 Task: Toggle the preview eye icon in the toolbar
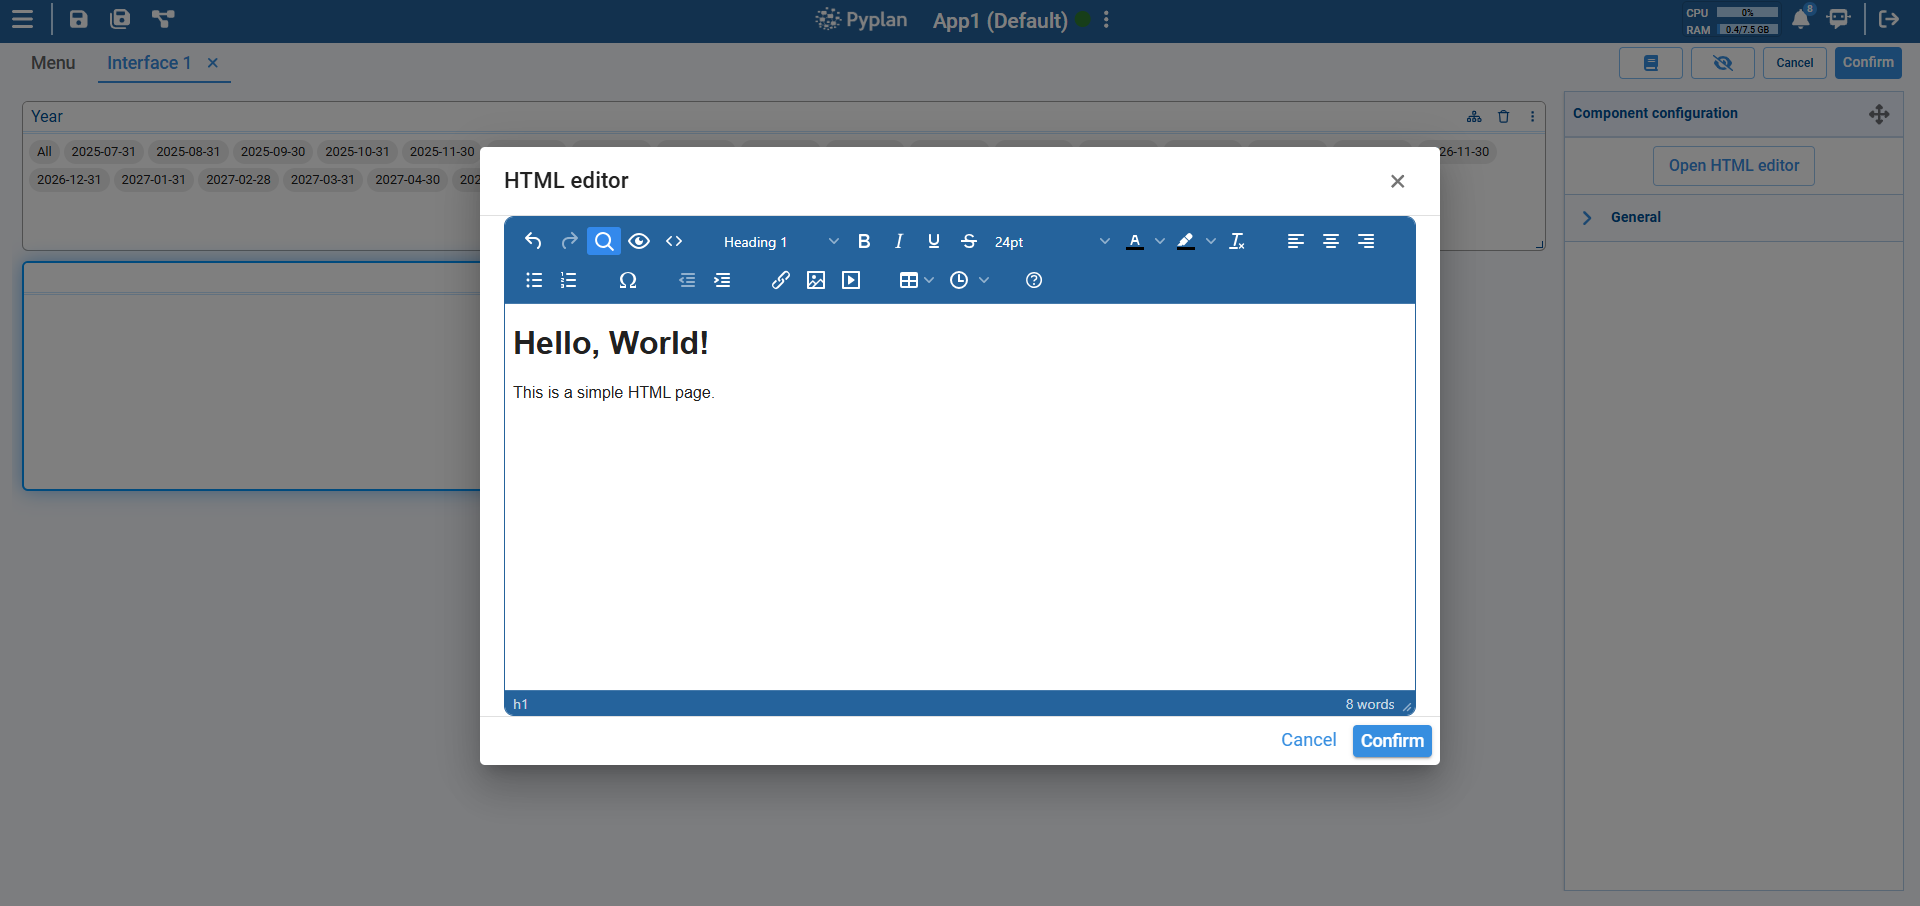click(639, 241)
